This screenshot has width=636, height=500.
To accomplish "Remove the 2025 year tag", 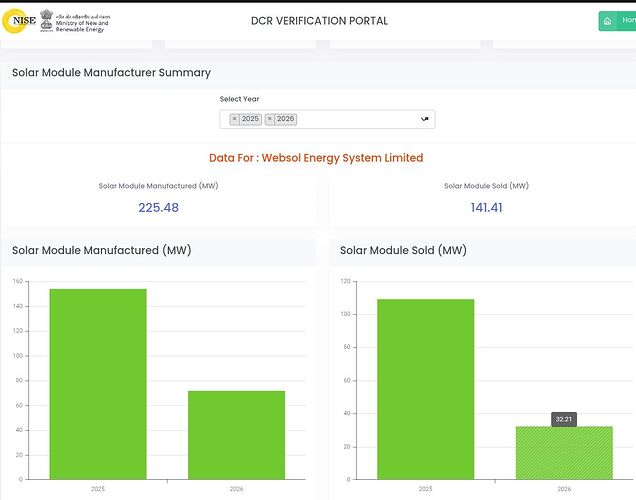I will [x=234, y=119].
